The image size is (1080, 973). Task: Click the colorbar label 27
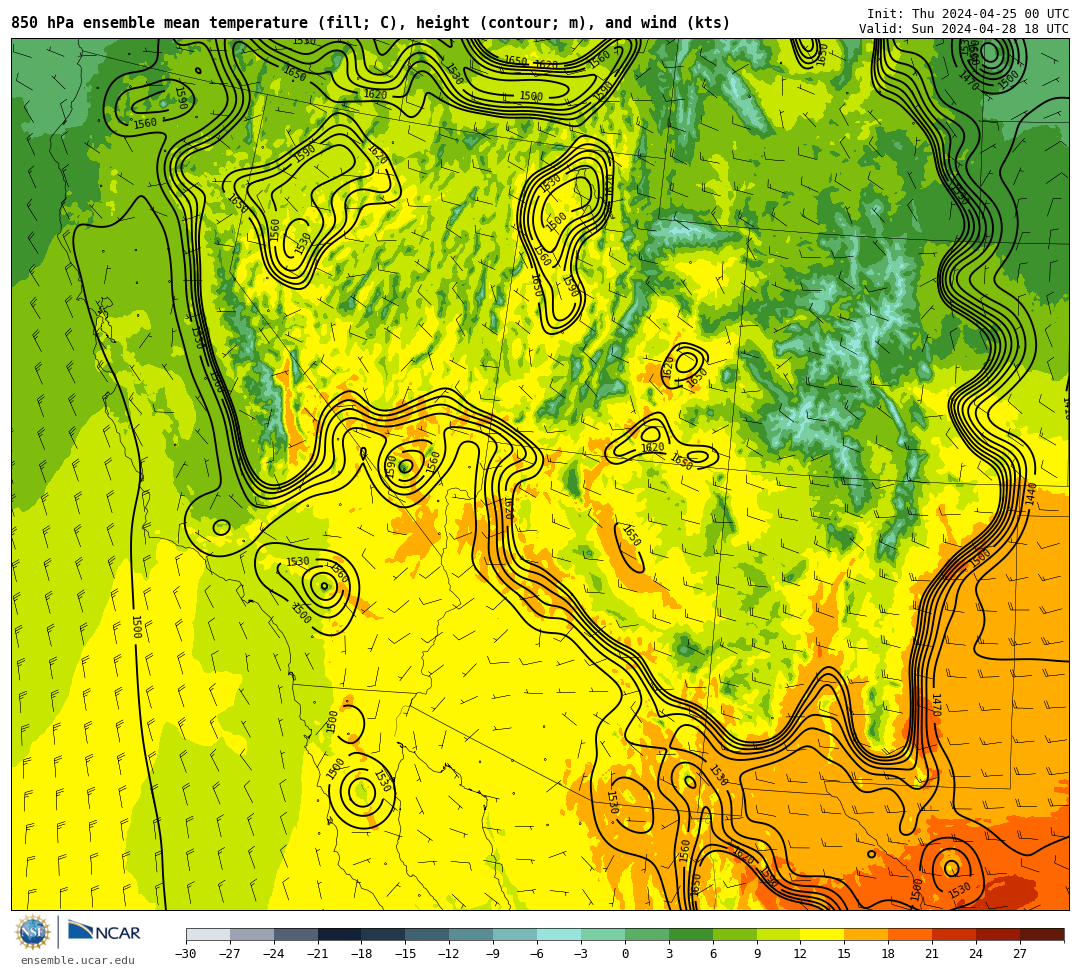[1019, 954]
